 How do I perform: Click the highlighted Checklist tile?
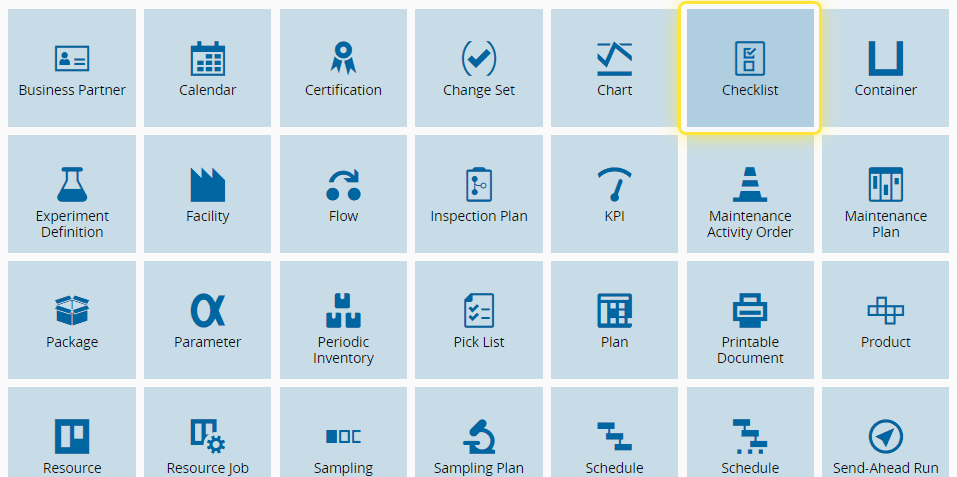pyautogui.click(x=750, y=68)
